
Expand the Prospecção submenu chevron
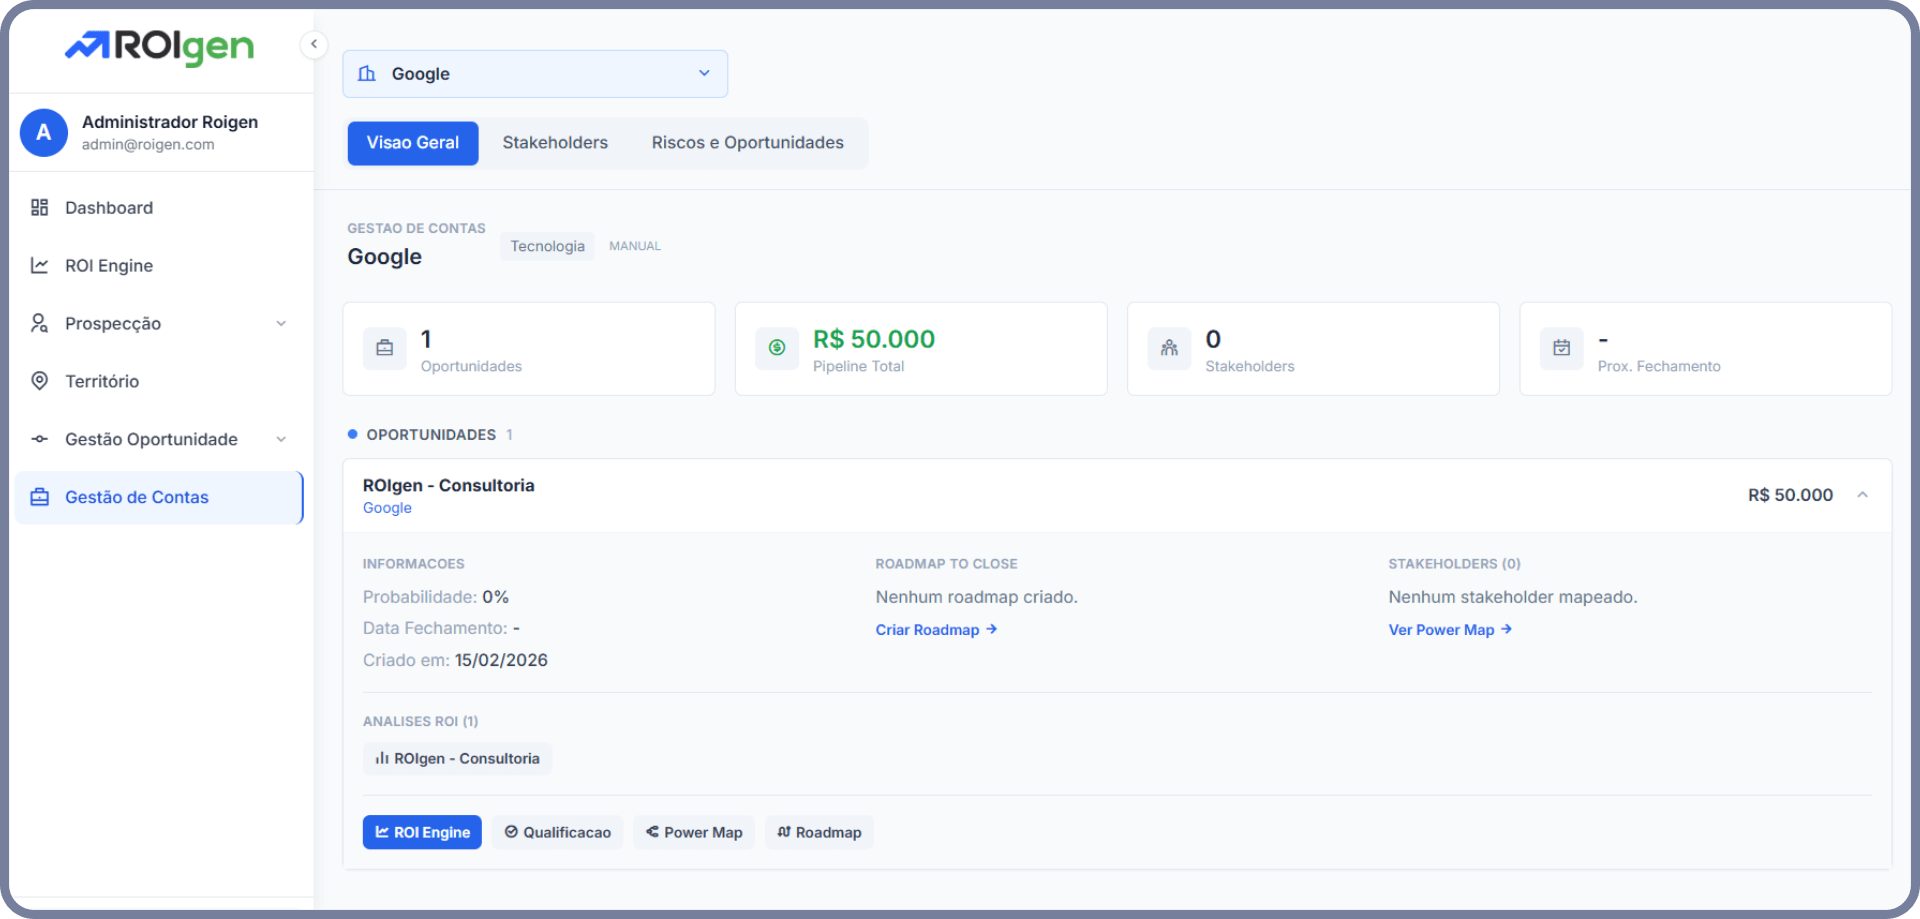click(x=281, y=324)
